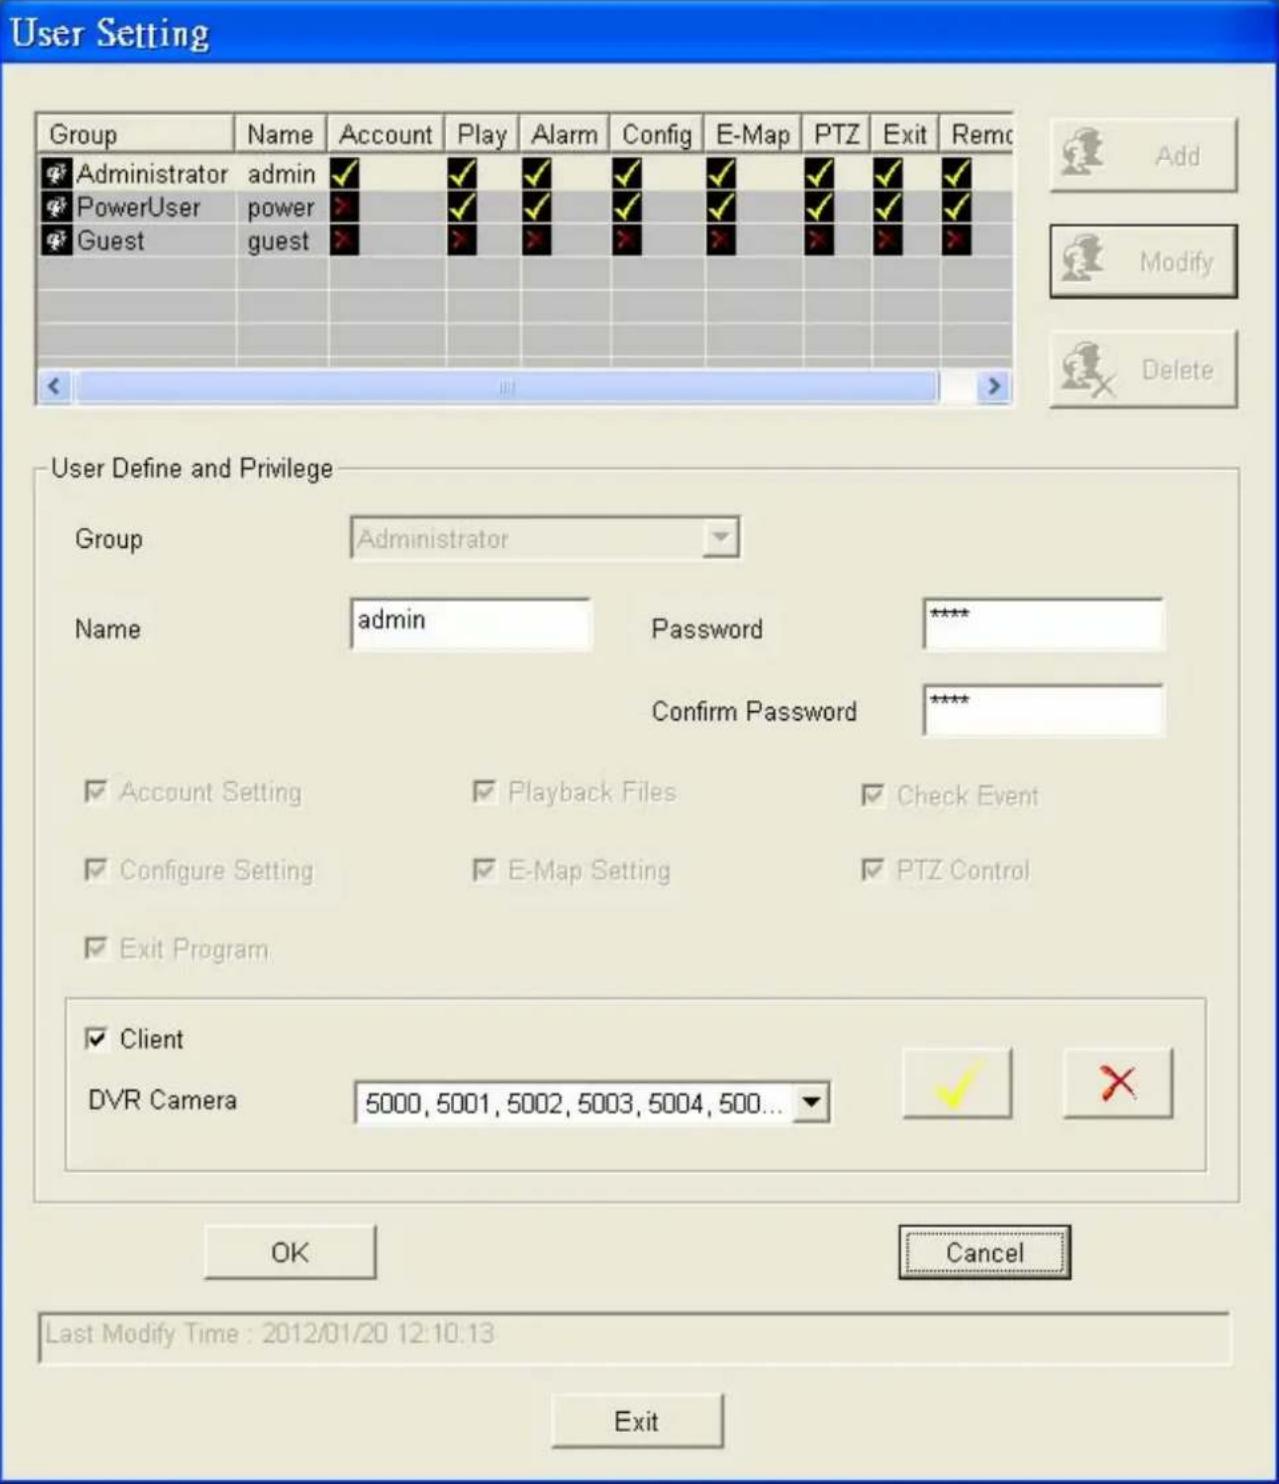Image resolution: width=1279 pixels, height=1484 pixels.
Task: Click the horizontal scrollbar thumb
Action: click(x=507, y=386)
